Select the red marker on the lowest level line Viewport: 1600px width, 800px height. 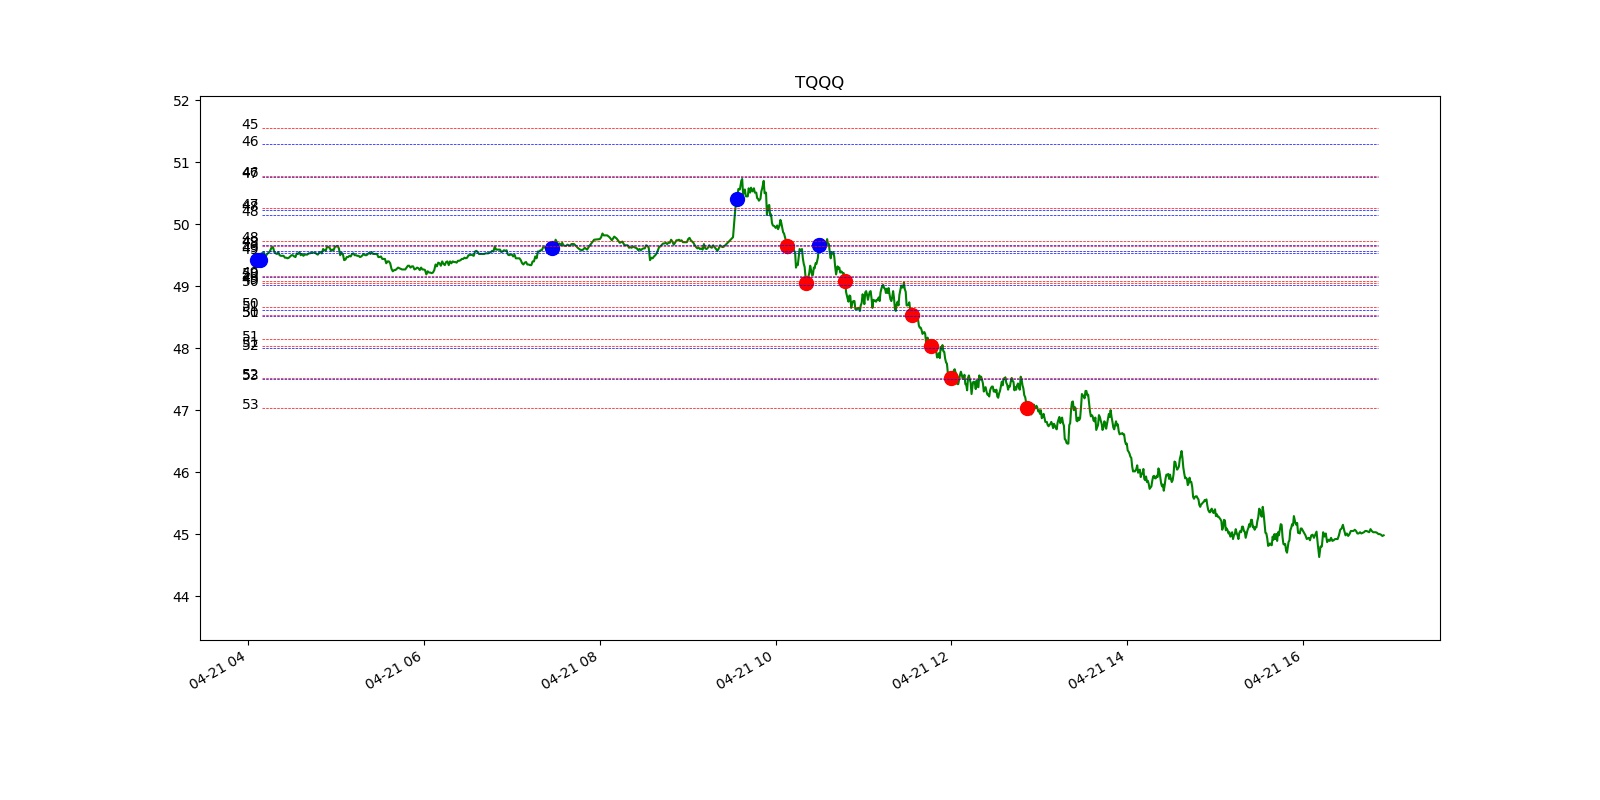point(1027,408)
